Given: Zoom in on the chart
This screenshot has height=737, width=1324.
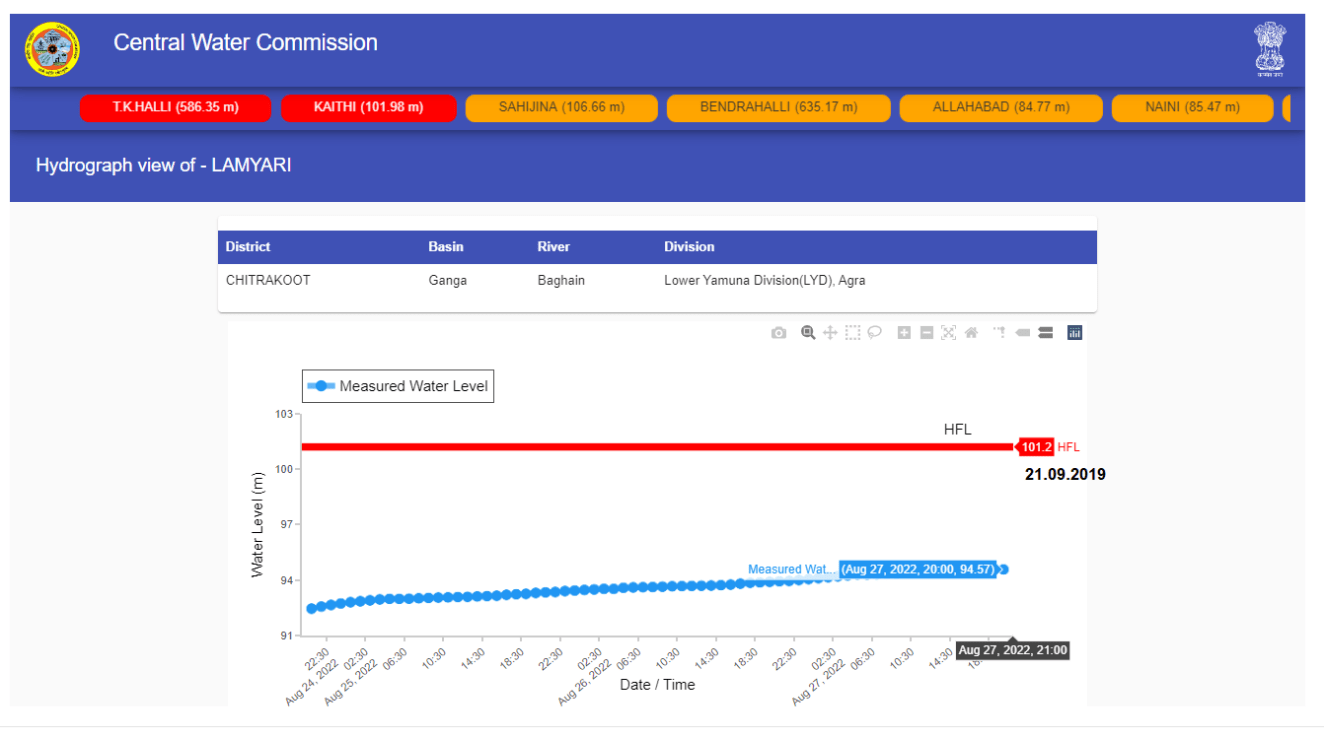Looking at the screenshot, I should click(904, 332).
